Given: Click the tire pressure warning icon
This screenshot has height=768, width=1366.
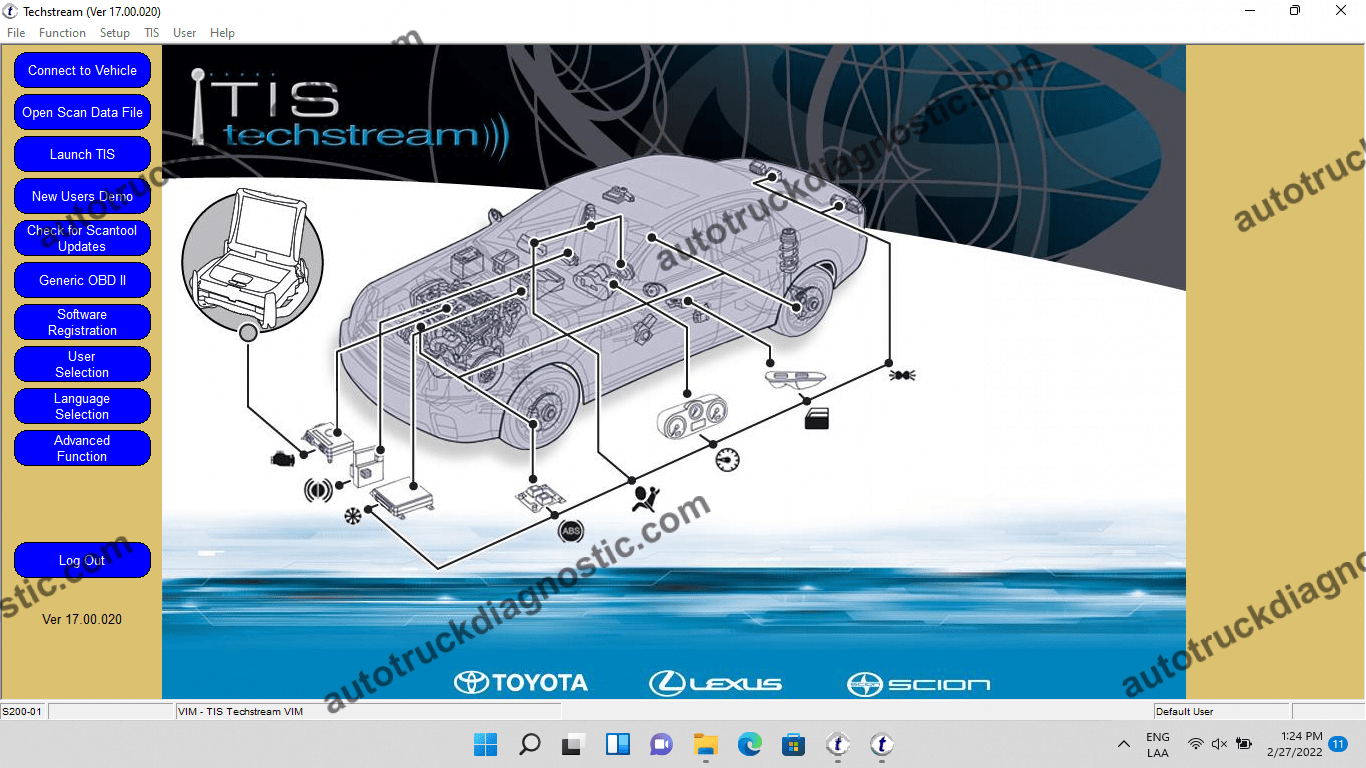Looking at the screenshot, I should (x=318, y=491).
